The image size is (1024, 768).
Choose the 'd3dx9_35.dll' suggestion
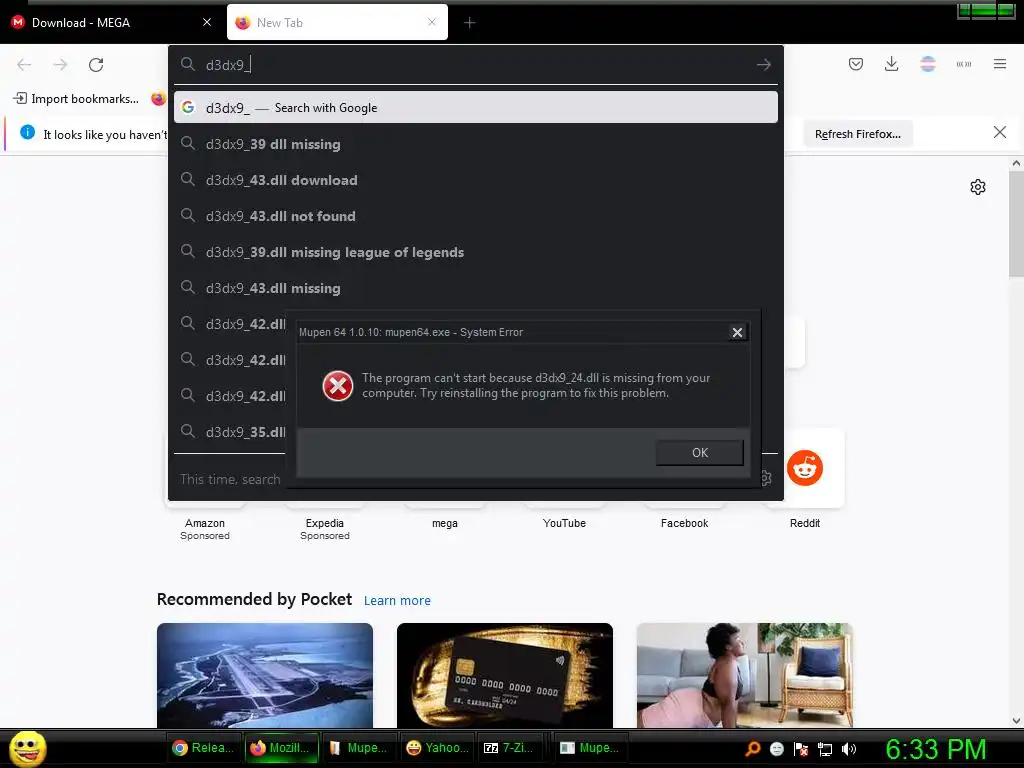[230, 432]
